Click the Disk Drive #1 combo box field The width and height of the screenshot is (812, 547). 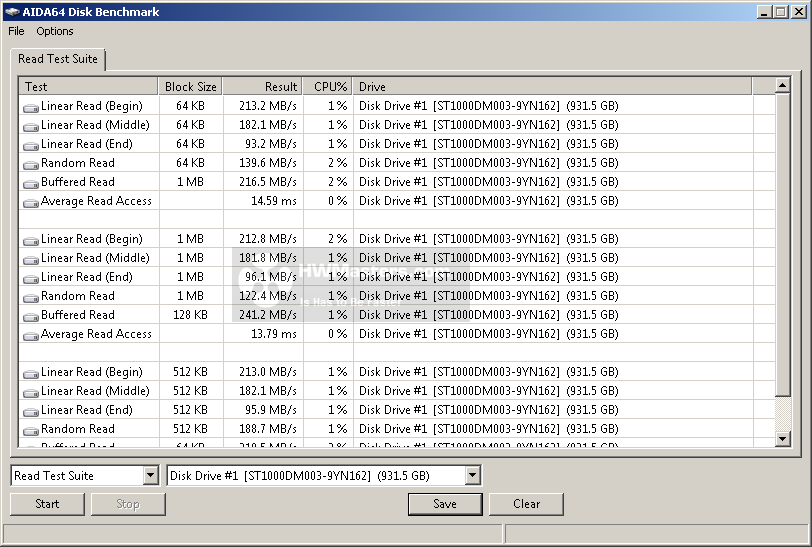[324, 476]
